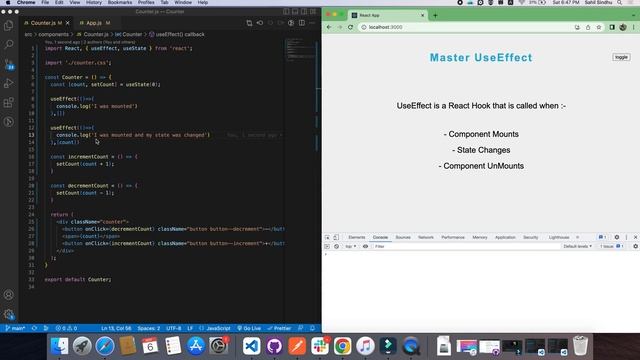The height and width of the screenshot is (360, 640).
Task: Open the Explorer view in VS Code activity bar
Action: point(9,26)
